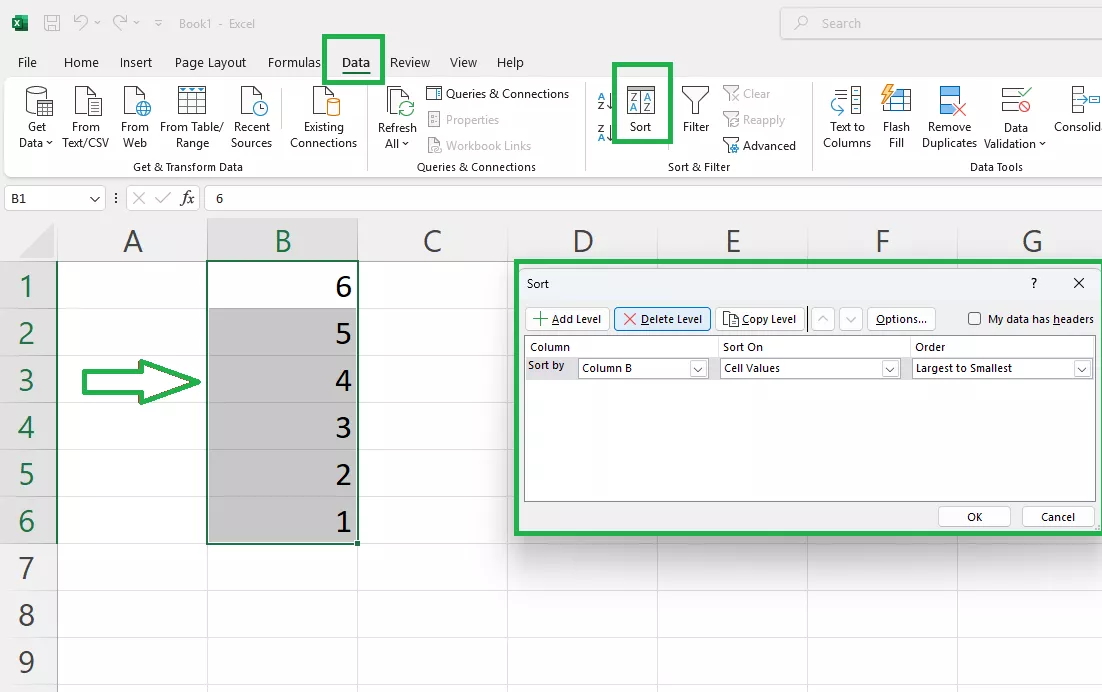The height and width of the screenshot is (692, 1102).
Task: Open the Page Layout tab
Action: tap(210, 63)
